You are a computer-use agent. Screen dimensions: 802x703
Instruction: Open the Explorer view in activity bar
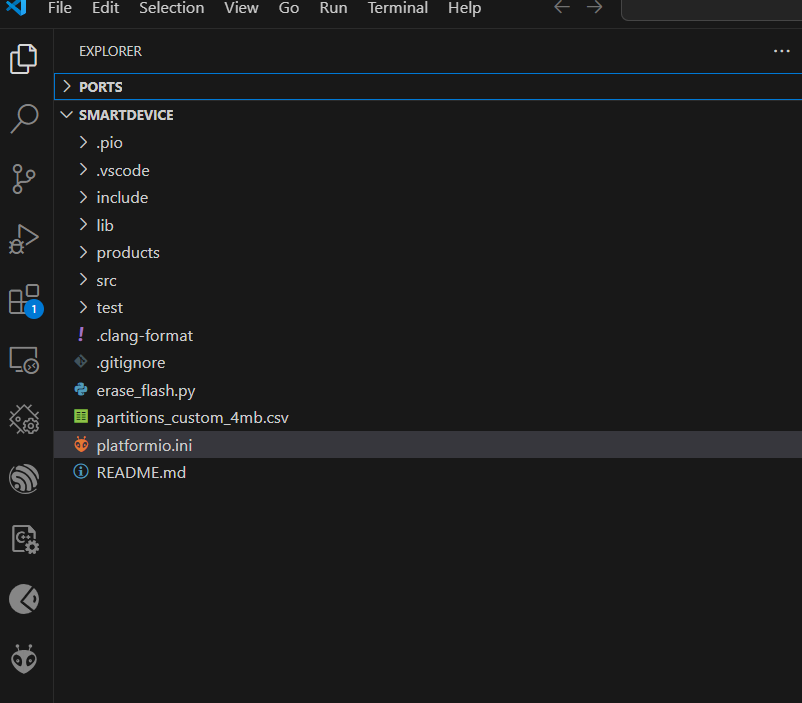24,59
